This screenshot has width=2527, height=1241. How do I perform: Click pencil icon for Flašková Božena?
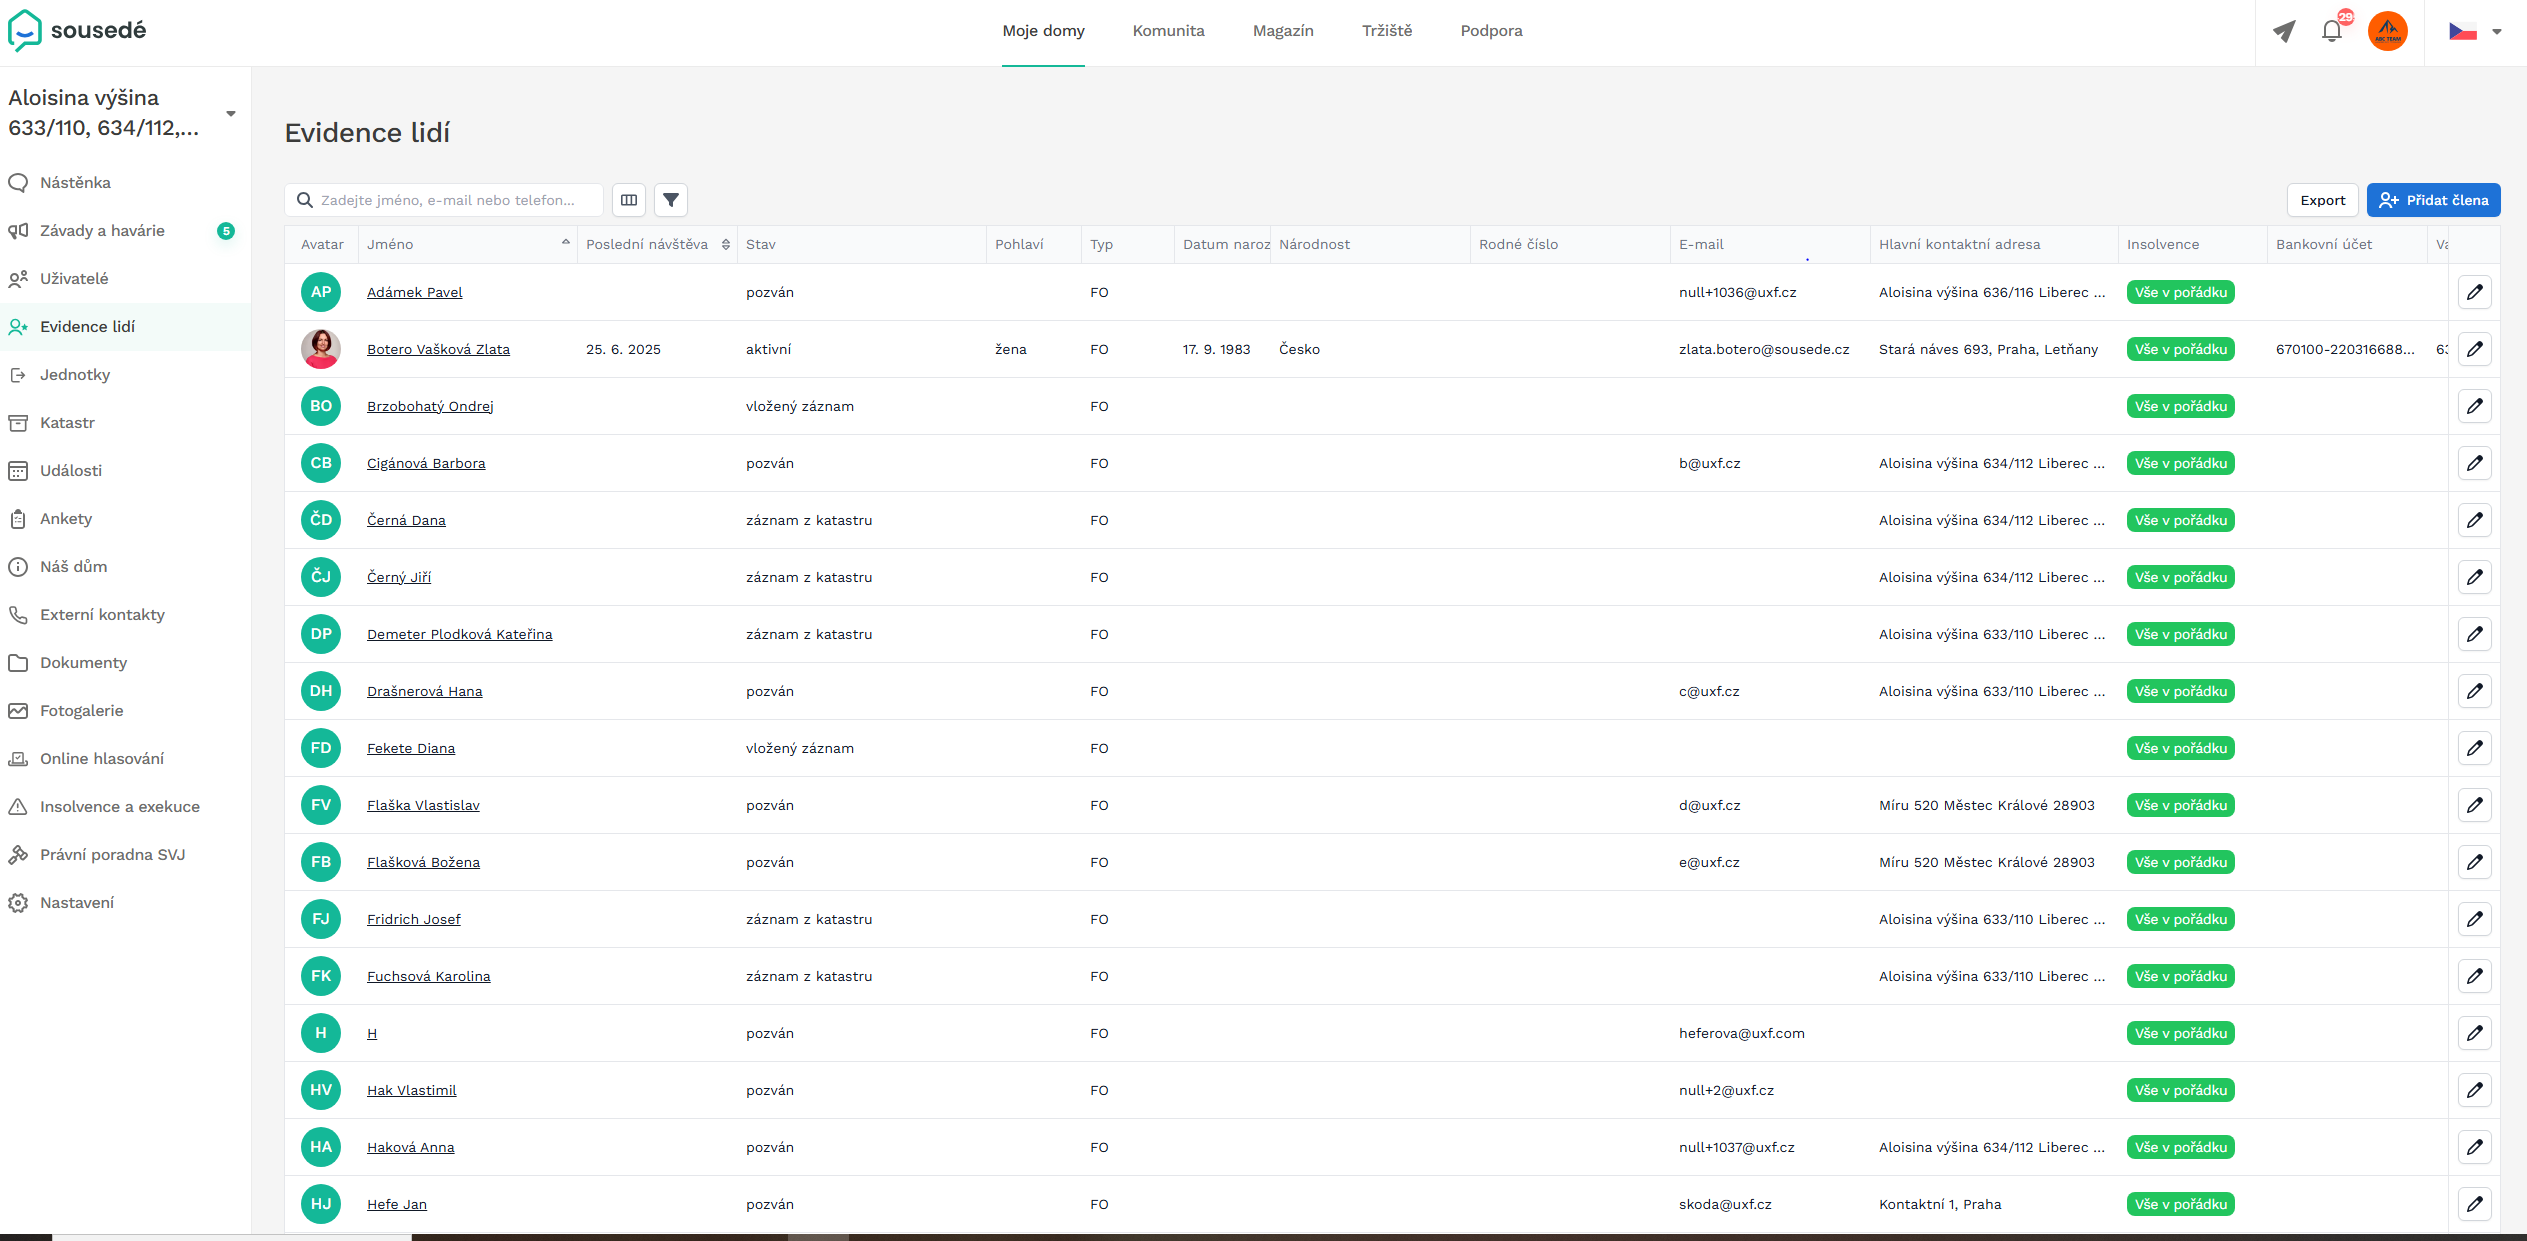pyautogui.click(x=2474, y=862)
